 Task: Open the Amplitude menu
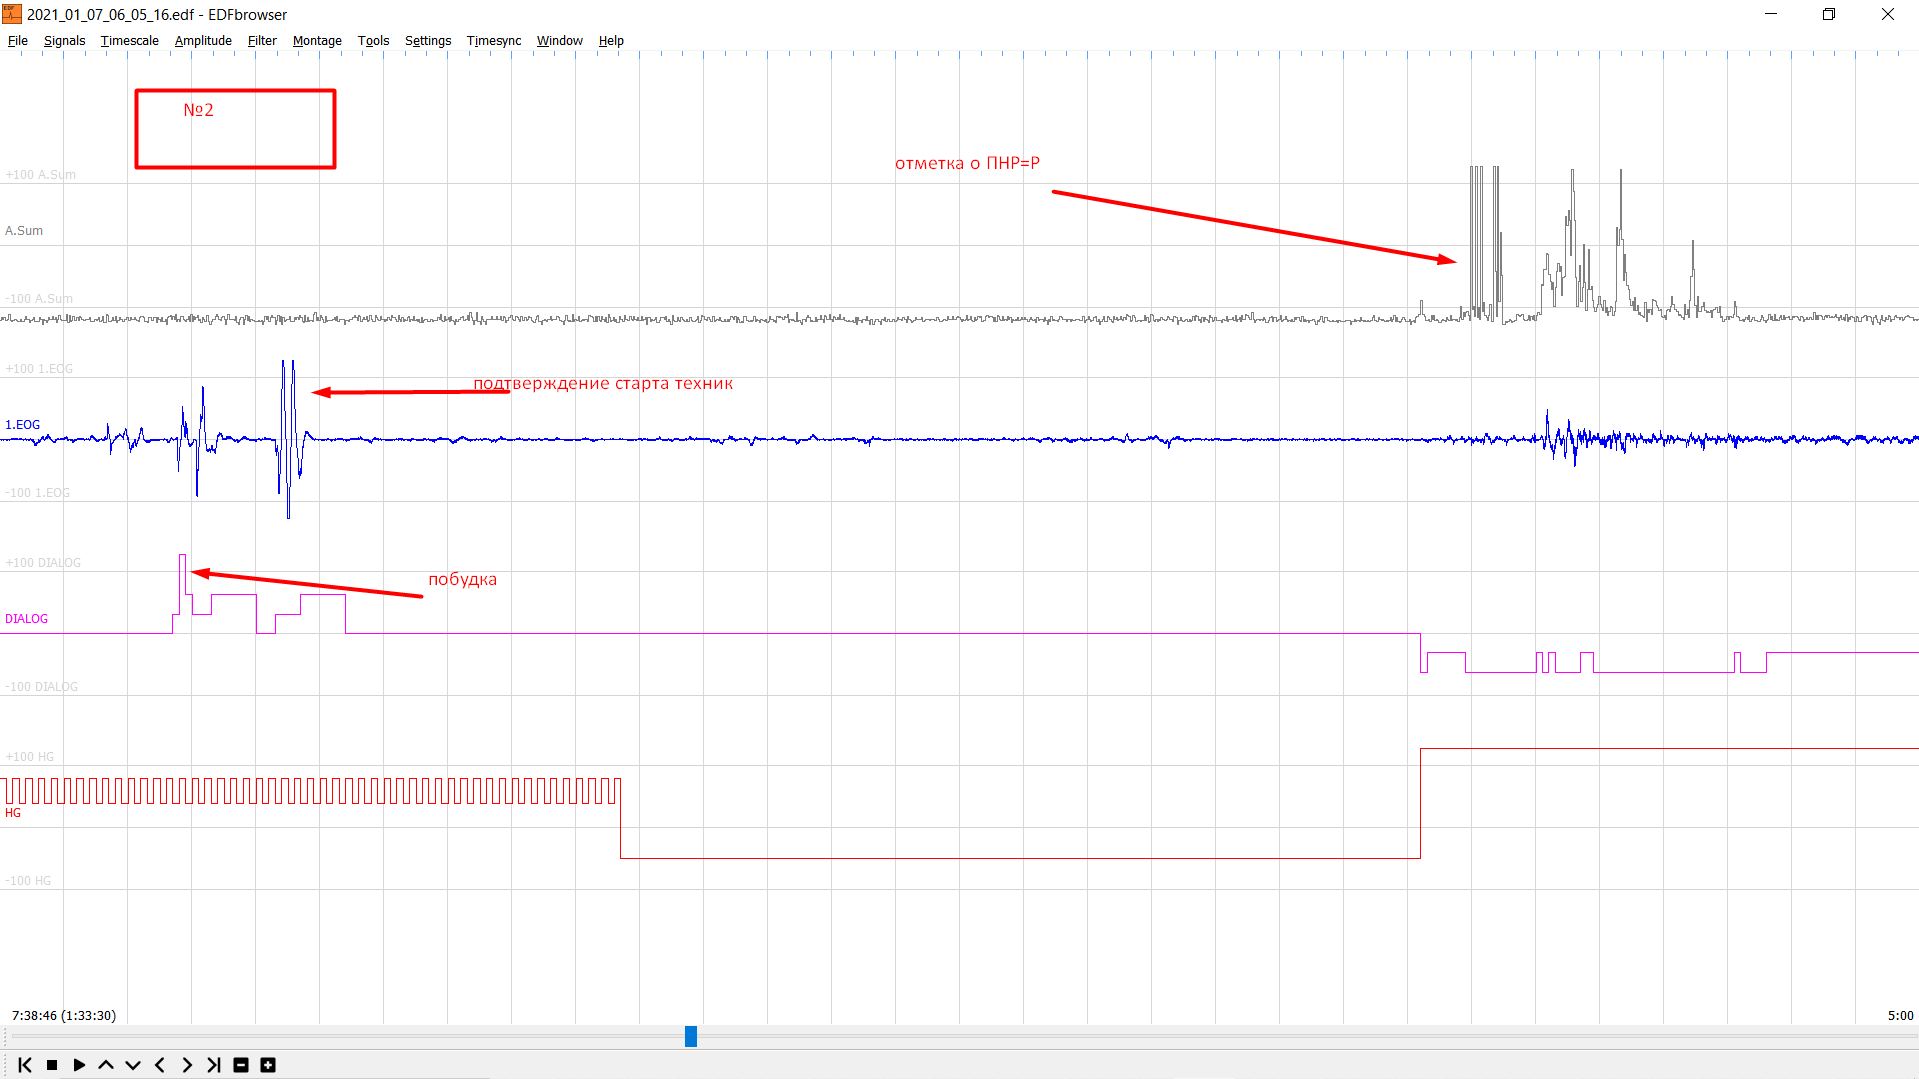coord(203,41)
